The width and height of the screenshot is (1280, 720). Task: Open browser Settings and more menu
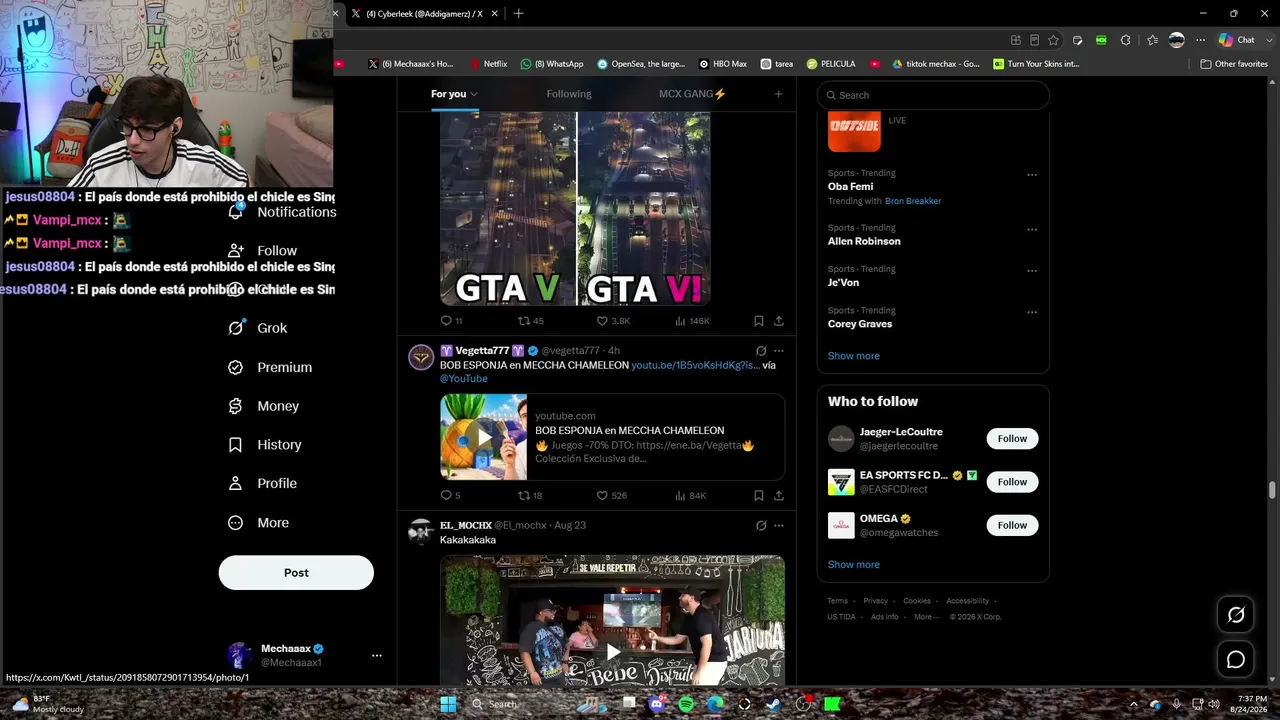tap(1201, 40)
